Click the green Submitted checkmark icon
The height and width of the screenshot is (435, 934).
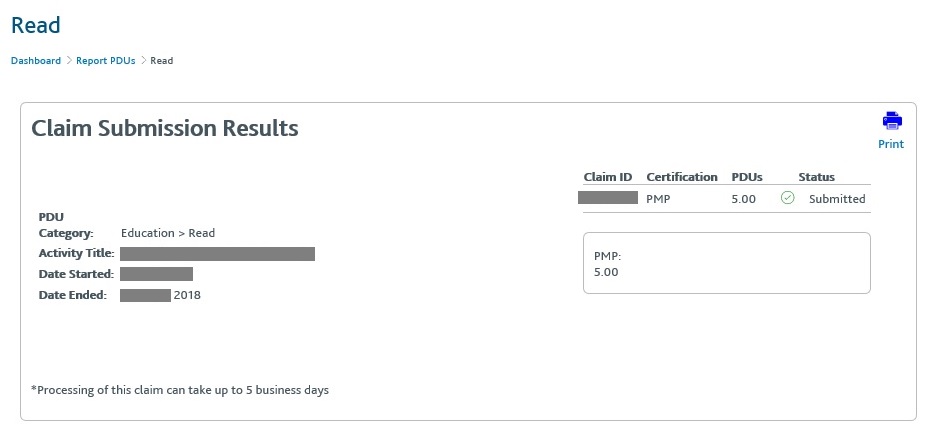787,198
